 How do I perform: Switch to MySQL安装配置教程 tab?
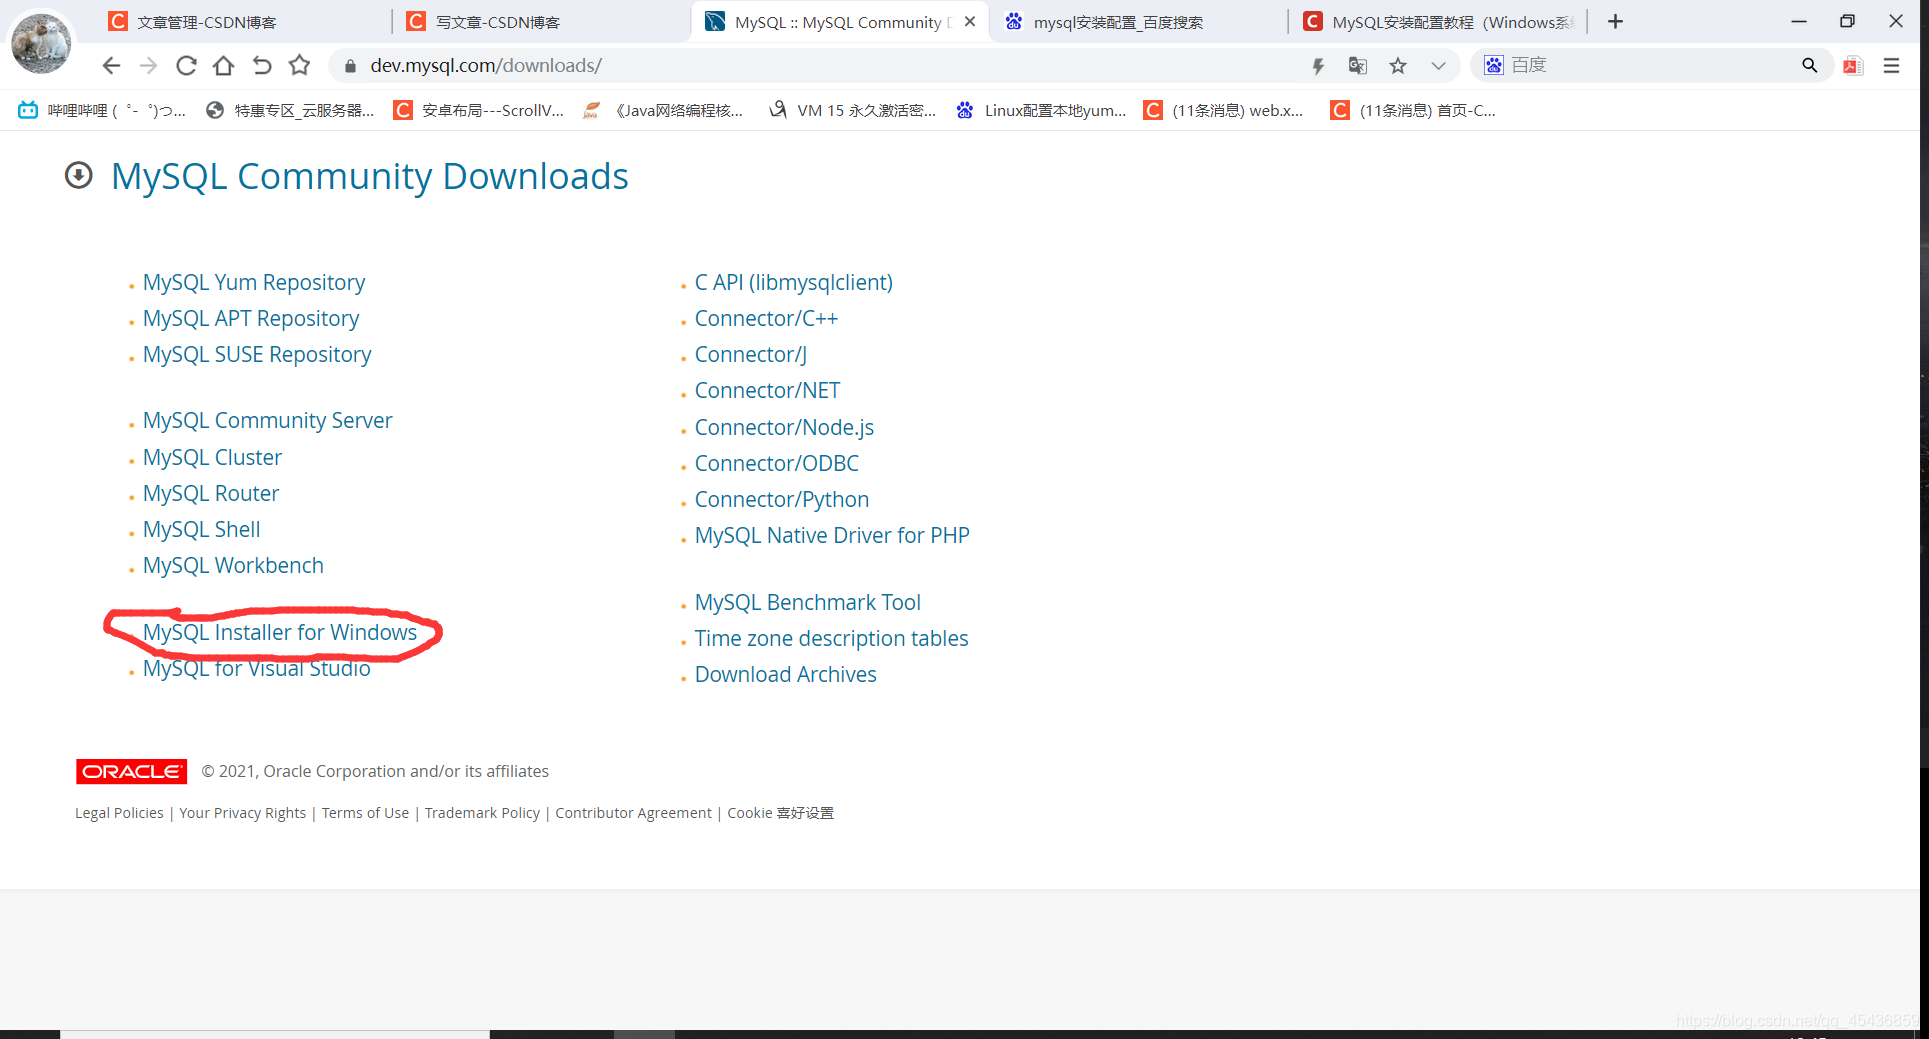1437,22
